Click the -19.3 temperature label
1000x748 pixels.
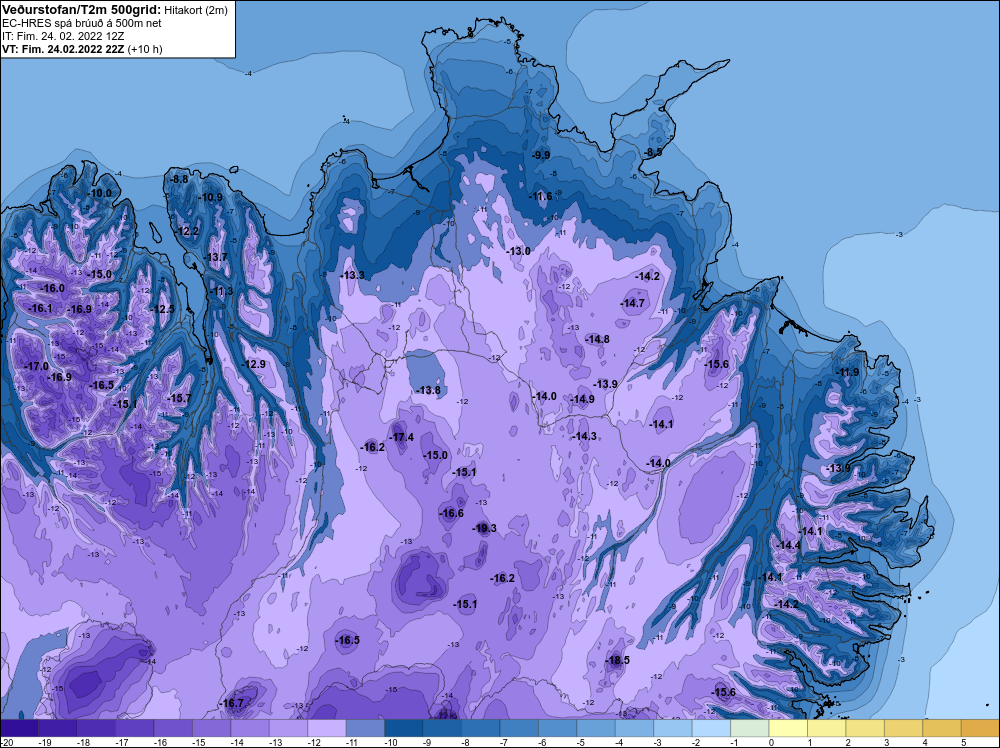[485, 528]
